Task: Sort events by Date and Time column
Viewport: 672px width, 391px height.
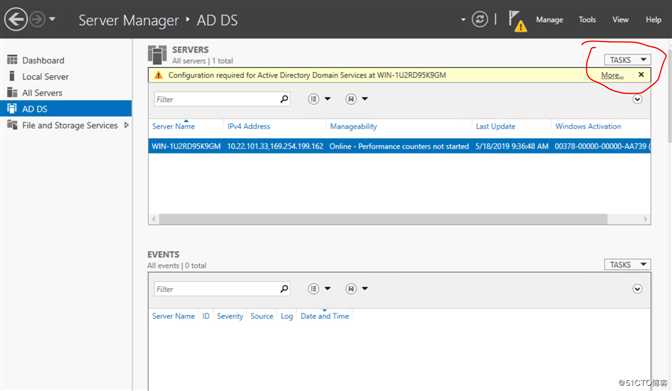Action: point(324,316)
